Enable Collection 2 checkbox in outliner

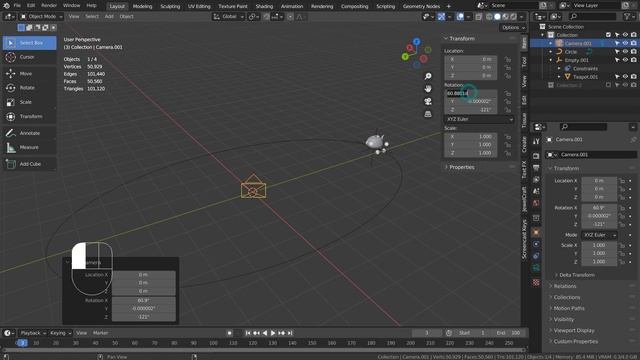(608, 85)
